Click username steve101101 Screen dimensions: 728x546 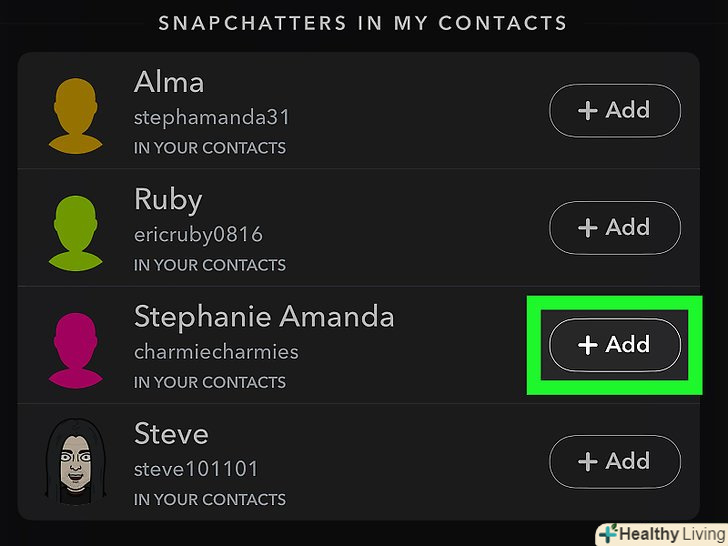(x=196, y=469)
